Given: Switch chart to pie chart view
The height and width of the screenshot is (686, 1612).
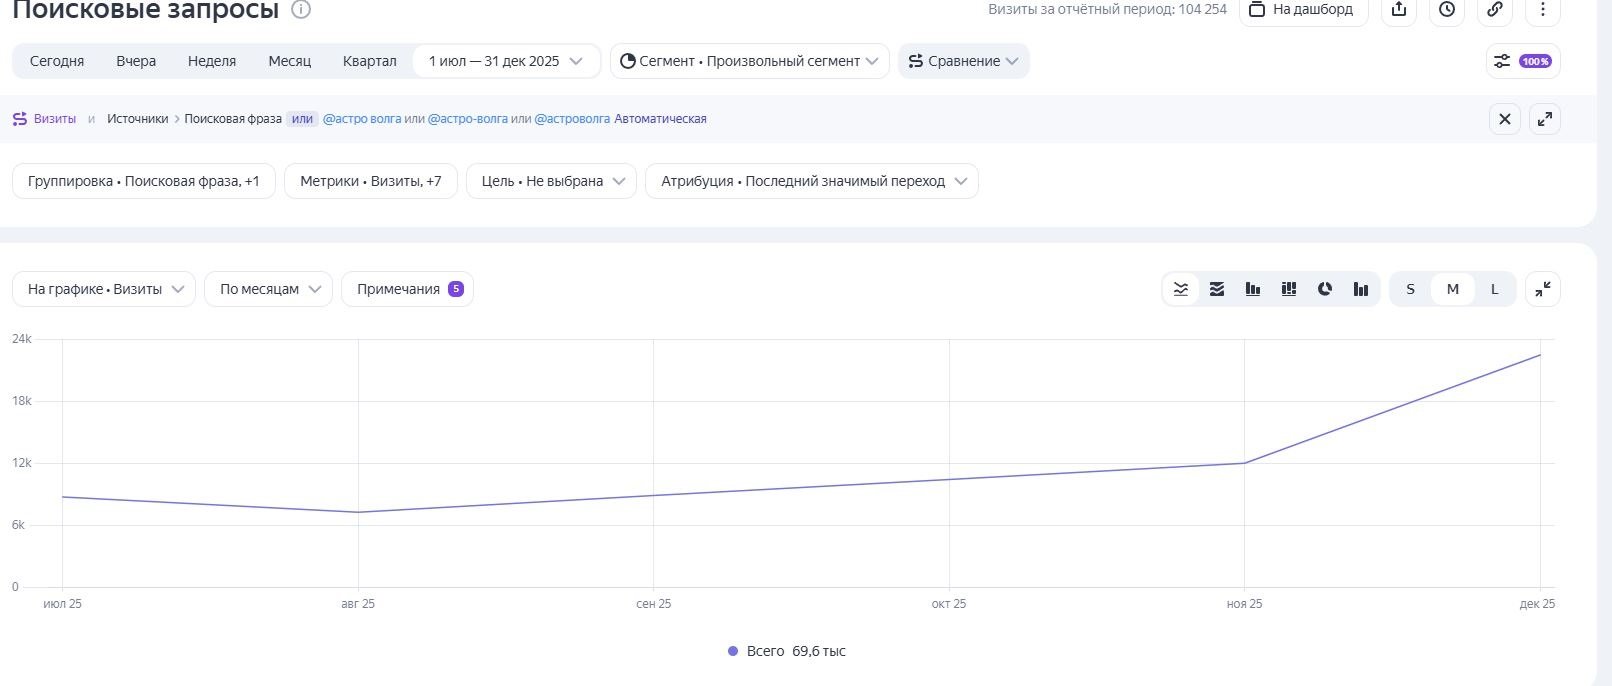Looking at the screenshot, I should [1325, 289].
